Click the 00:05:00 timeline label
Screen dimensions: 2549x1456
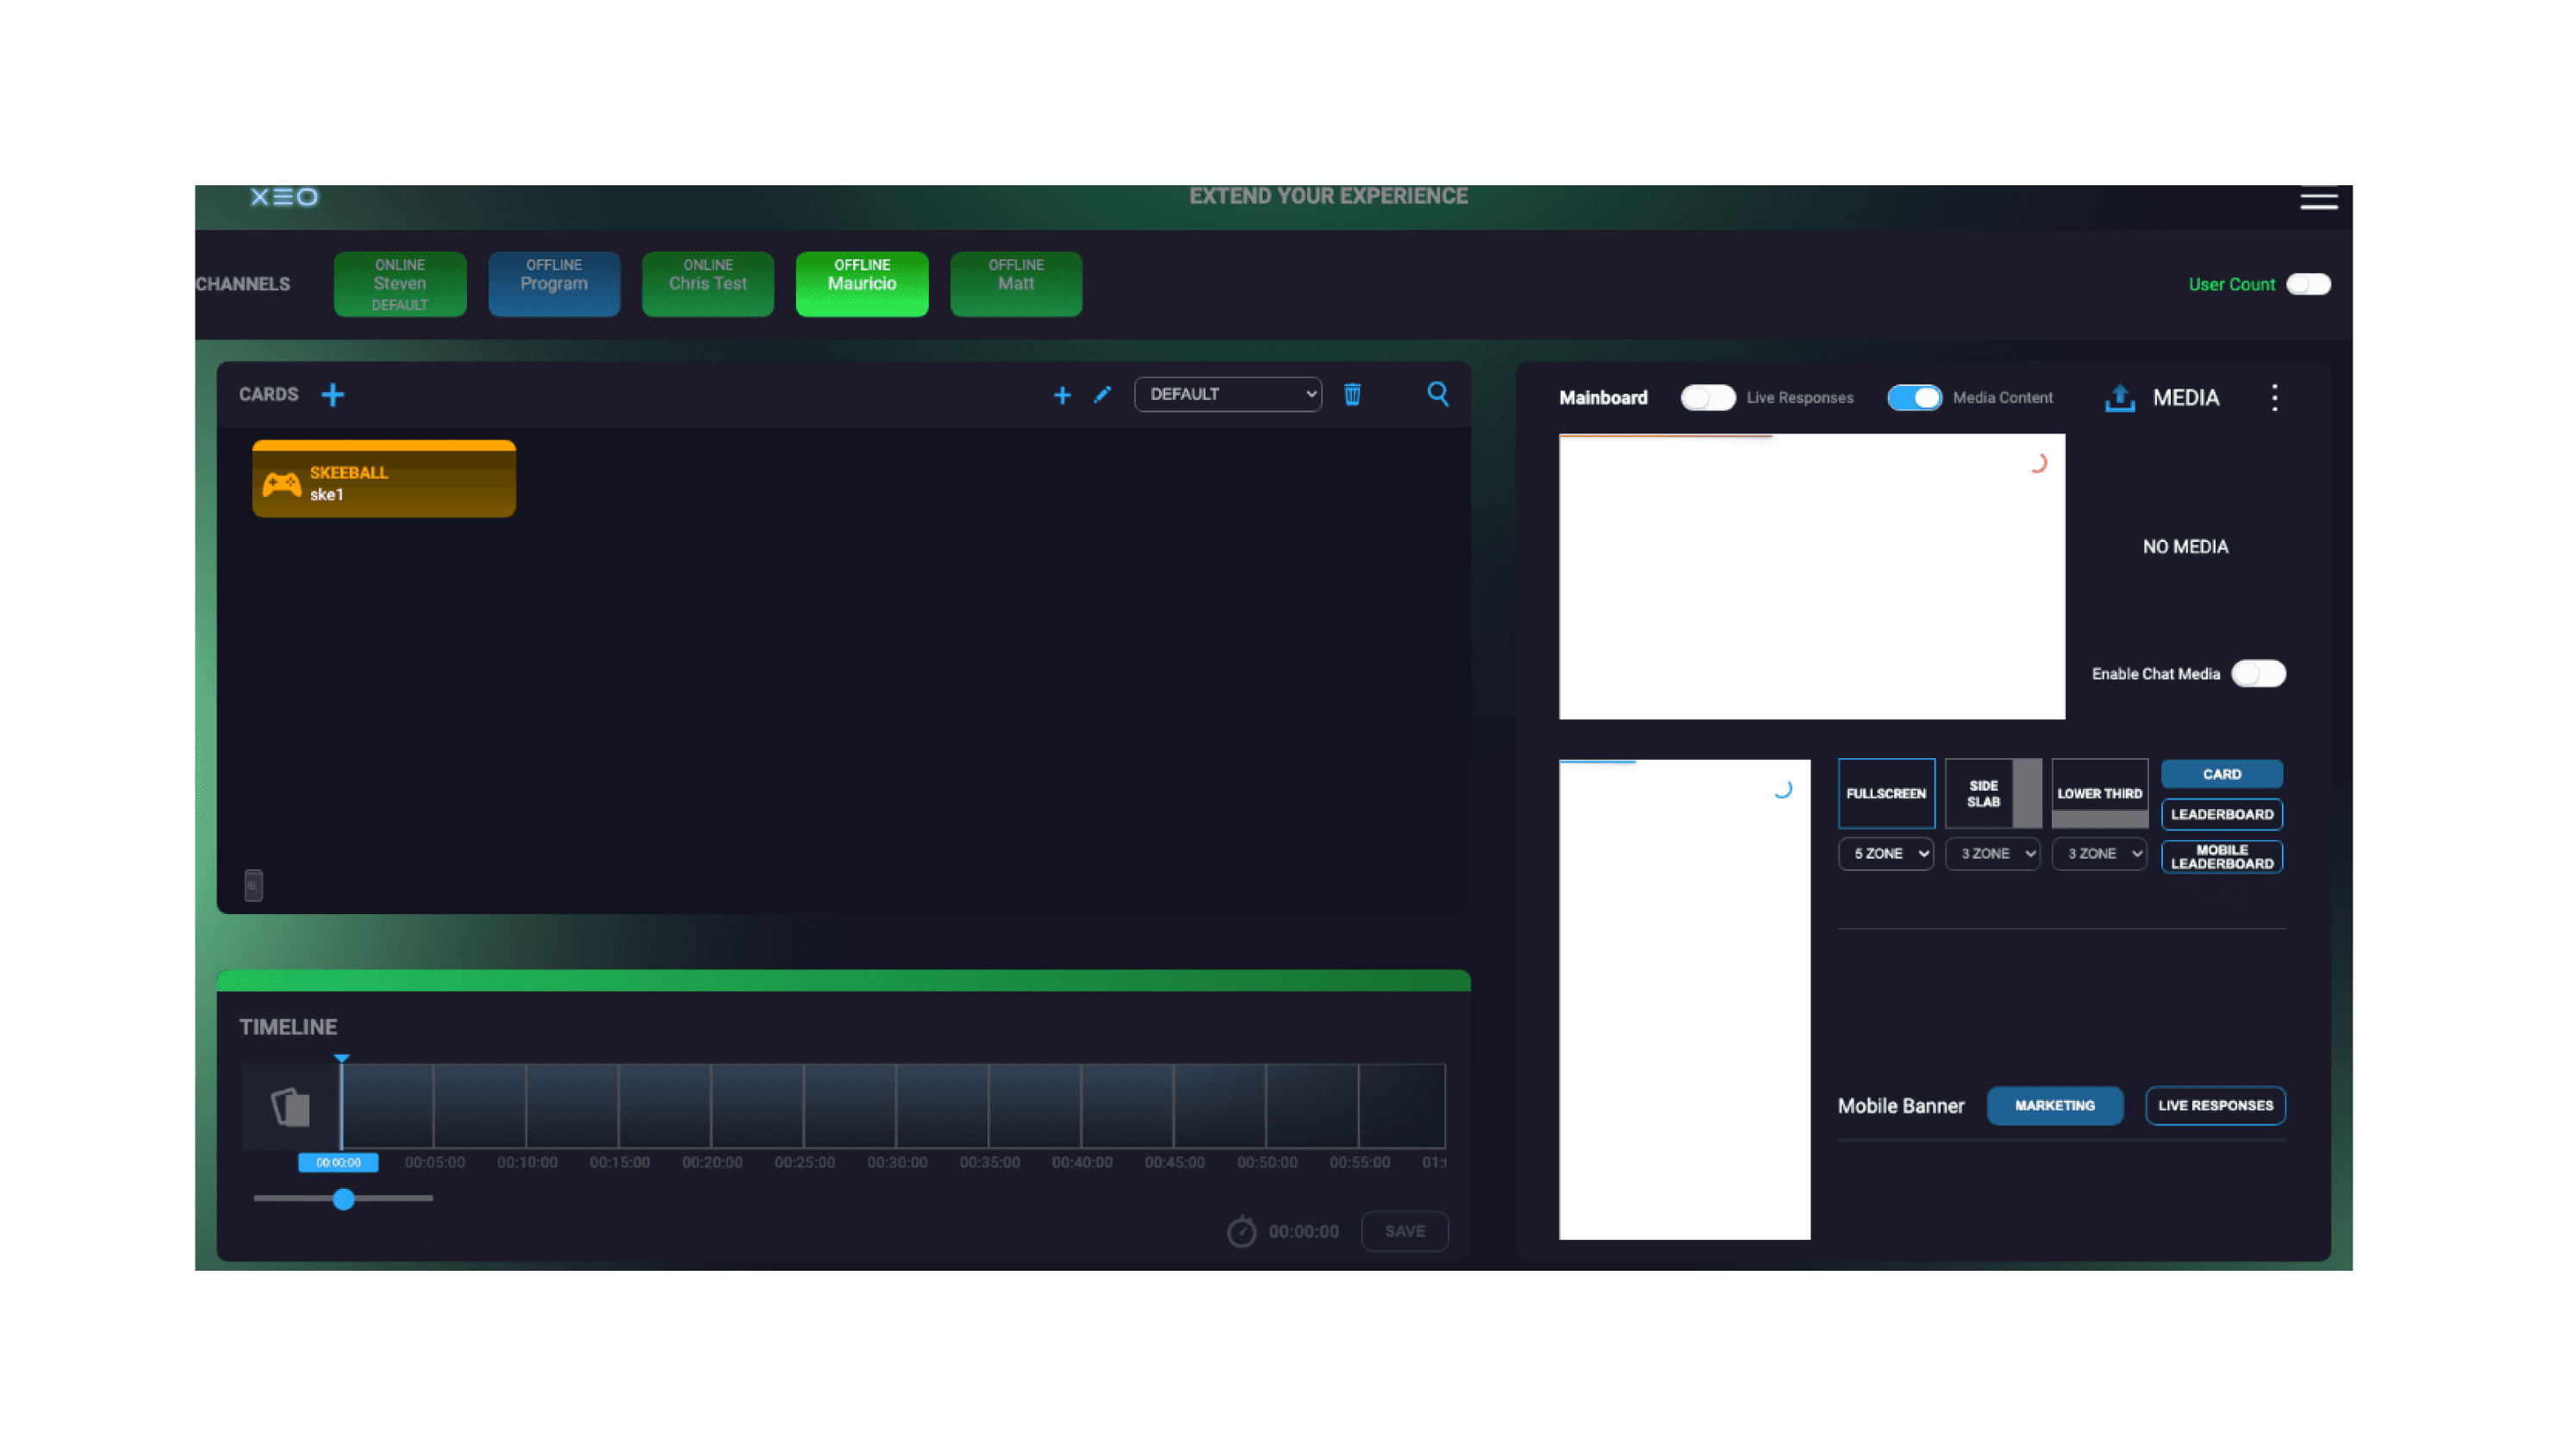(434, 1162)
